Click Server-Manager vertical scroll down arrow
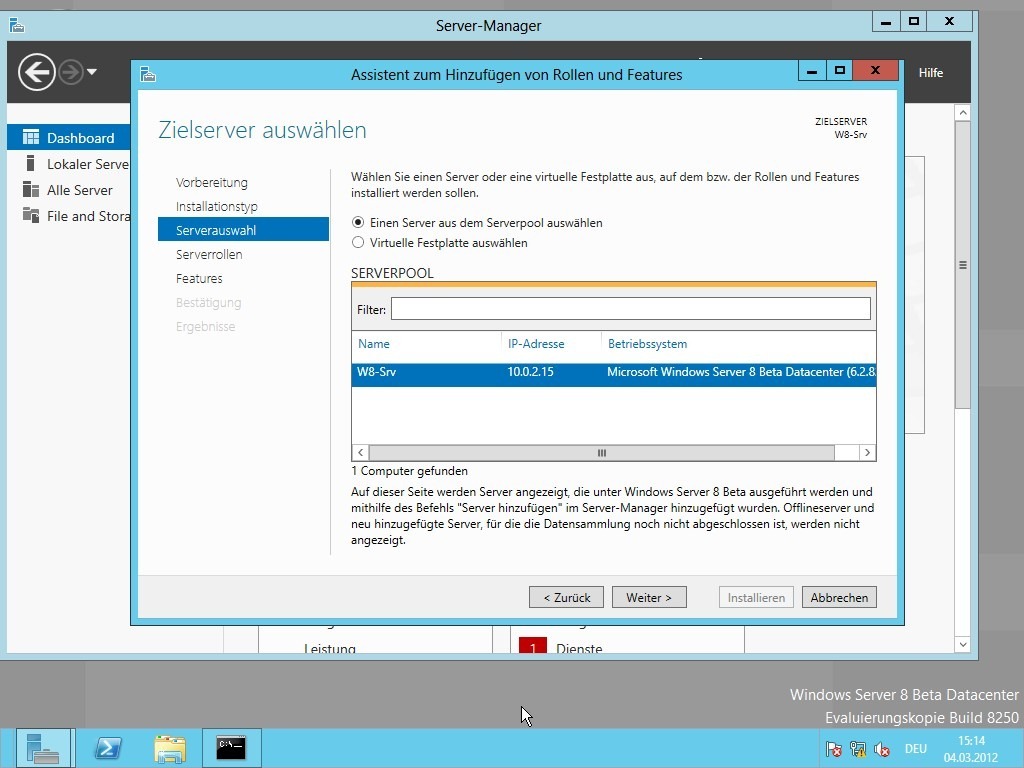 point(963,645)
